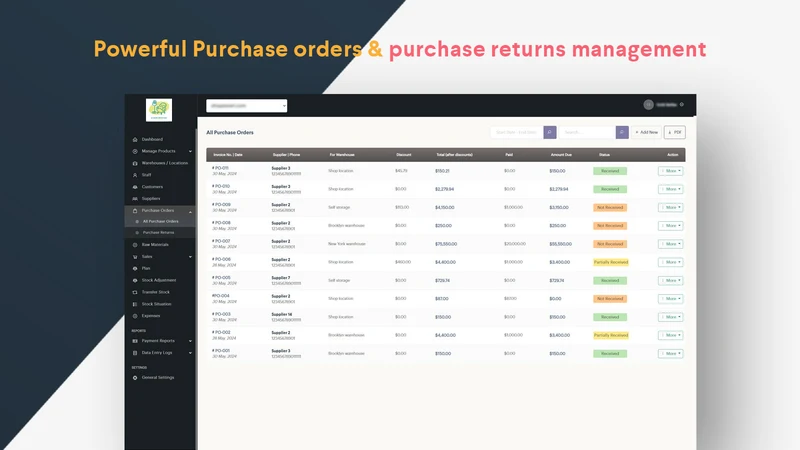Click the Add New button
Image resolution: width=800 pixels, height=450 pixels.
tap(646, 132)
